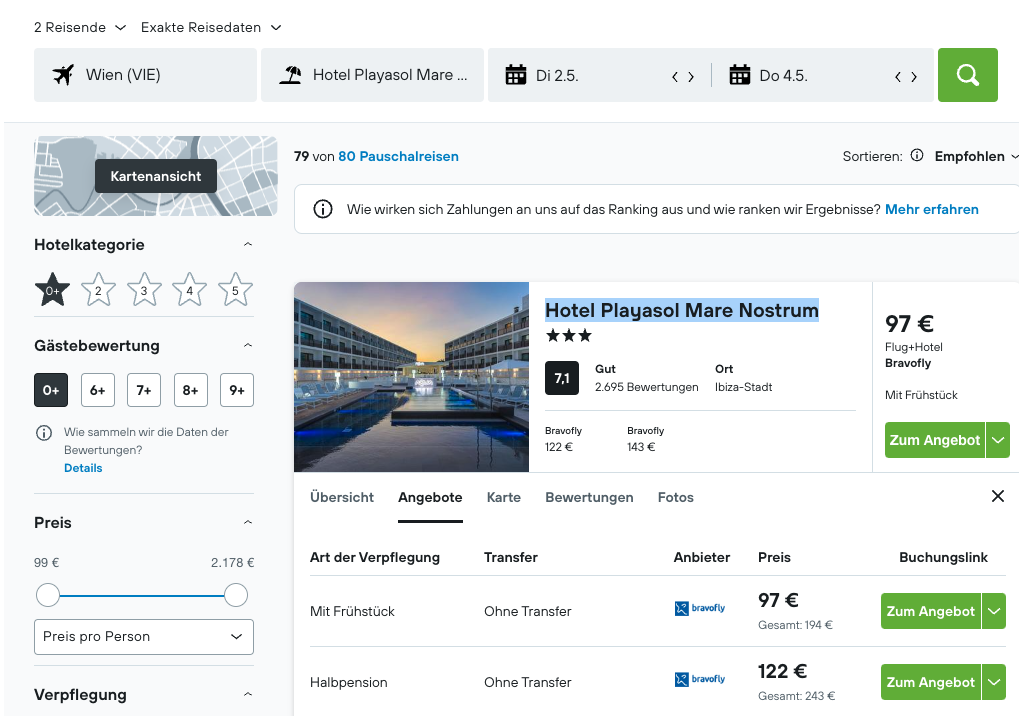Viewport: 1019px width, 716px height.
Task: Click Zum Angebot for Mit Frühstück offer
Action: (x=931, y=611)
